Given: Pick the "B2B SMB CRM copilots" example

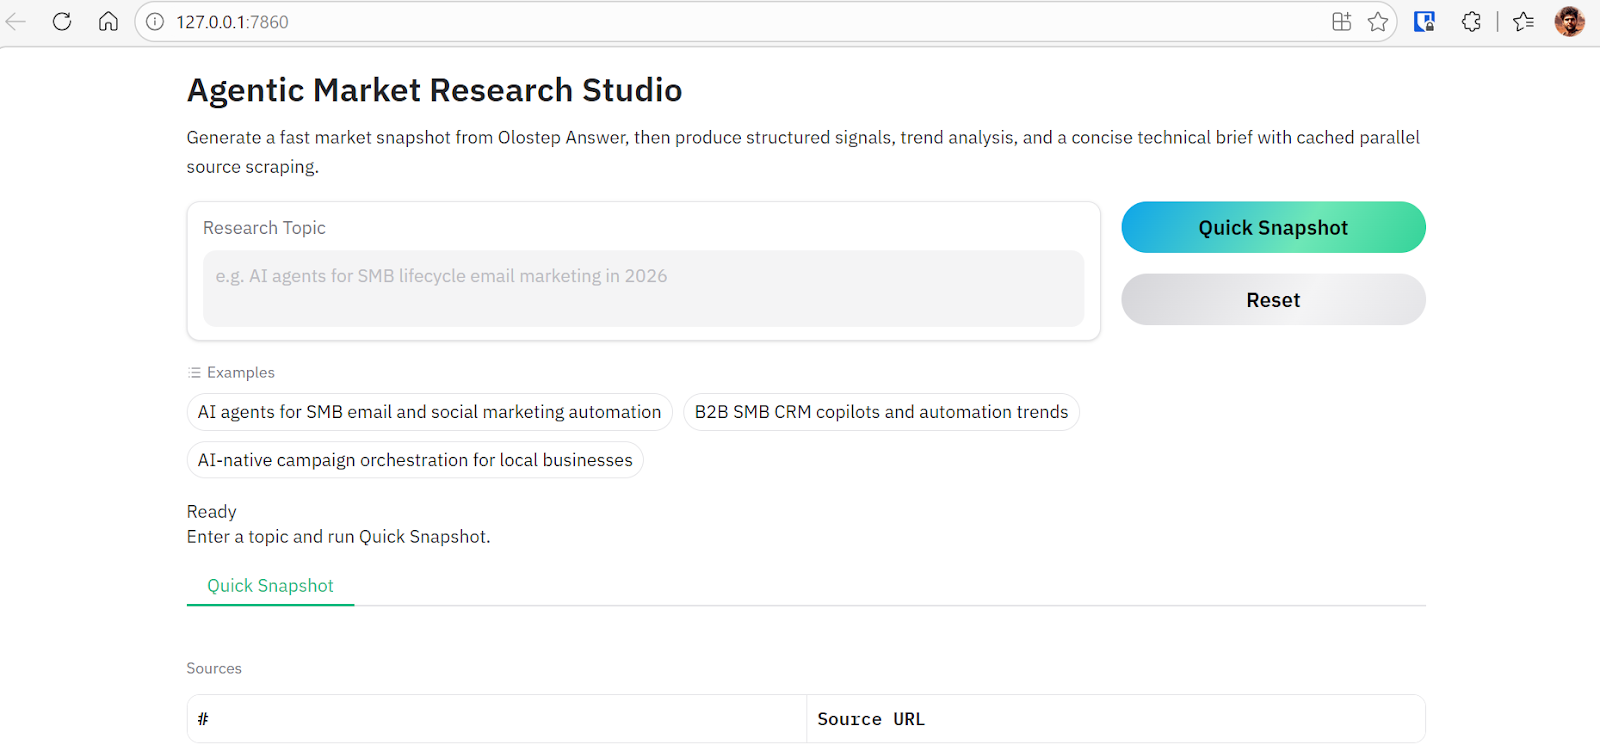Looking at the screenshot, I should point(881,412).
